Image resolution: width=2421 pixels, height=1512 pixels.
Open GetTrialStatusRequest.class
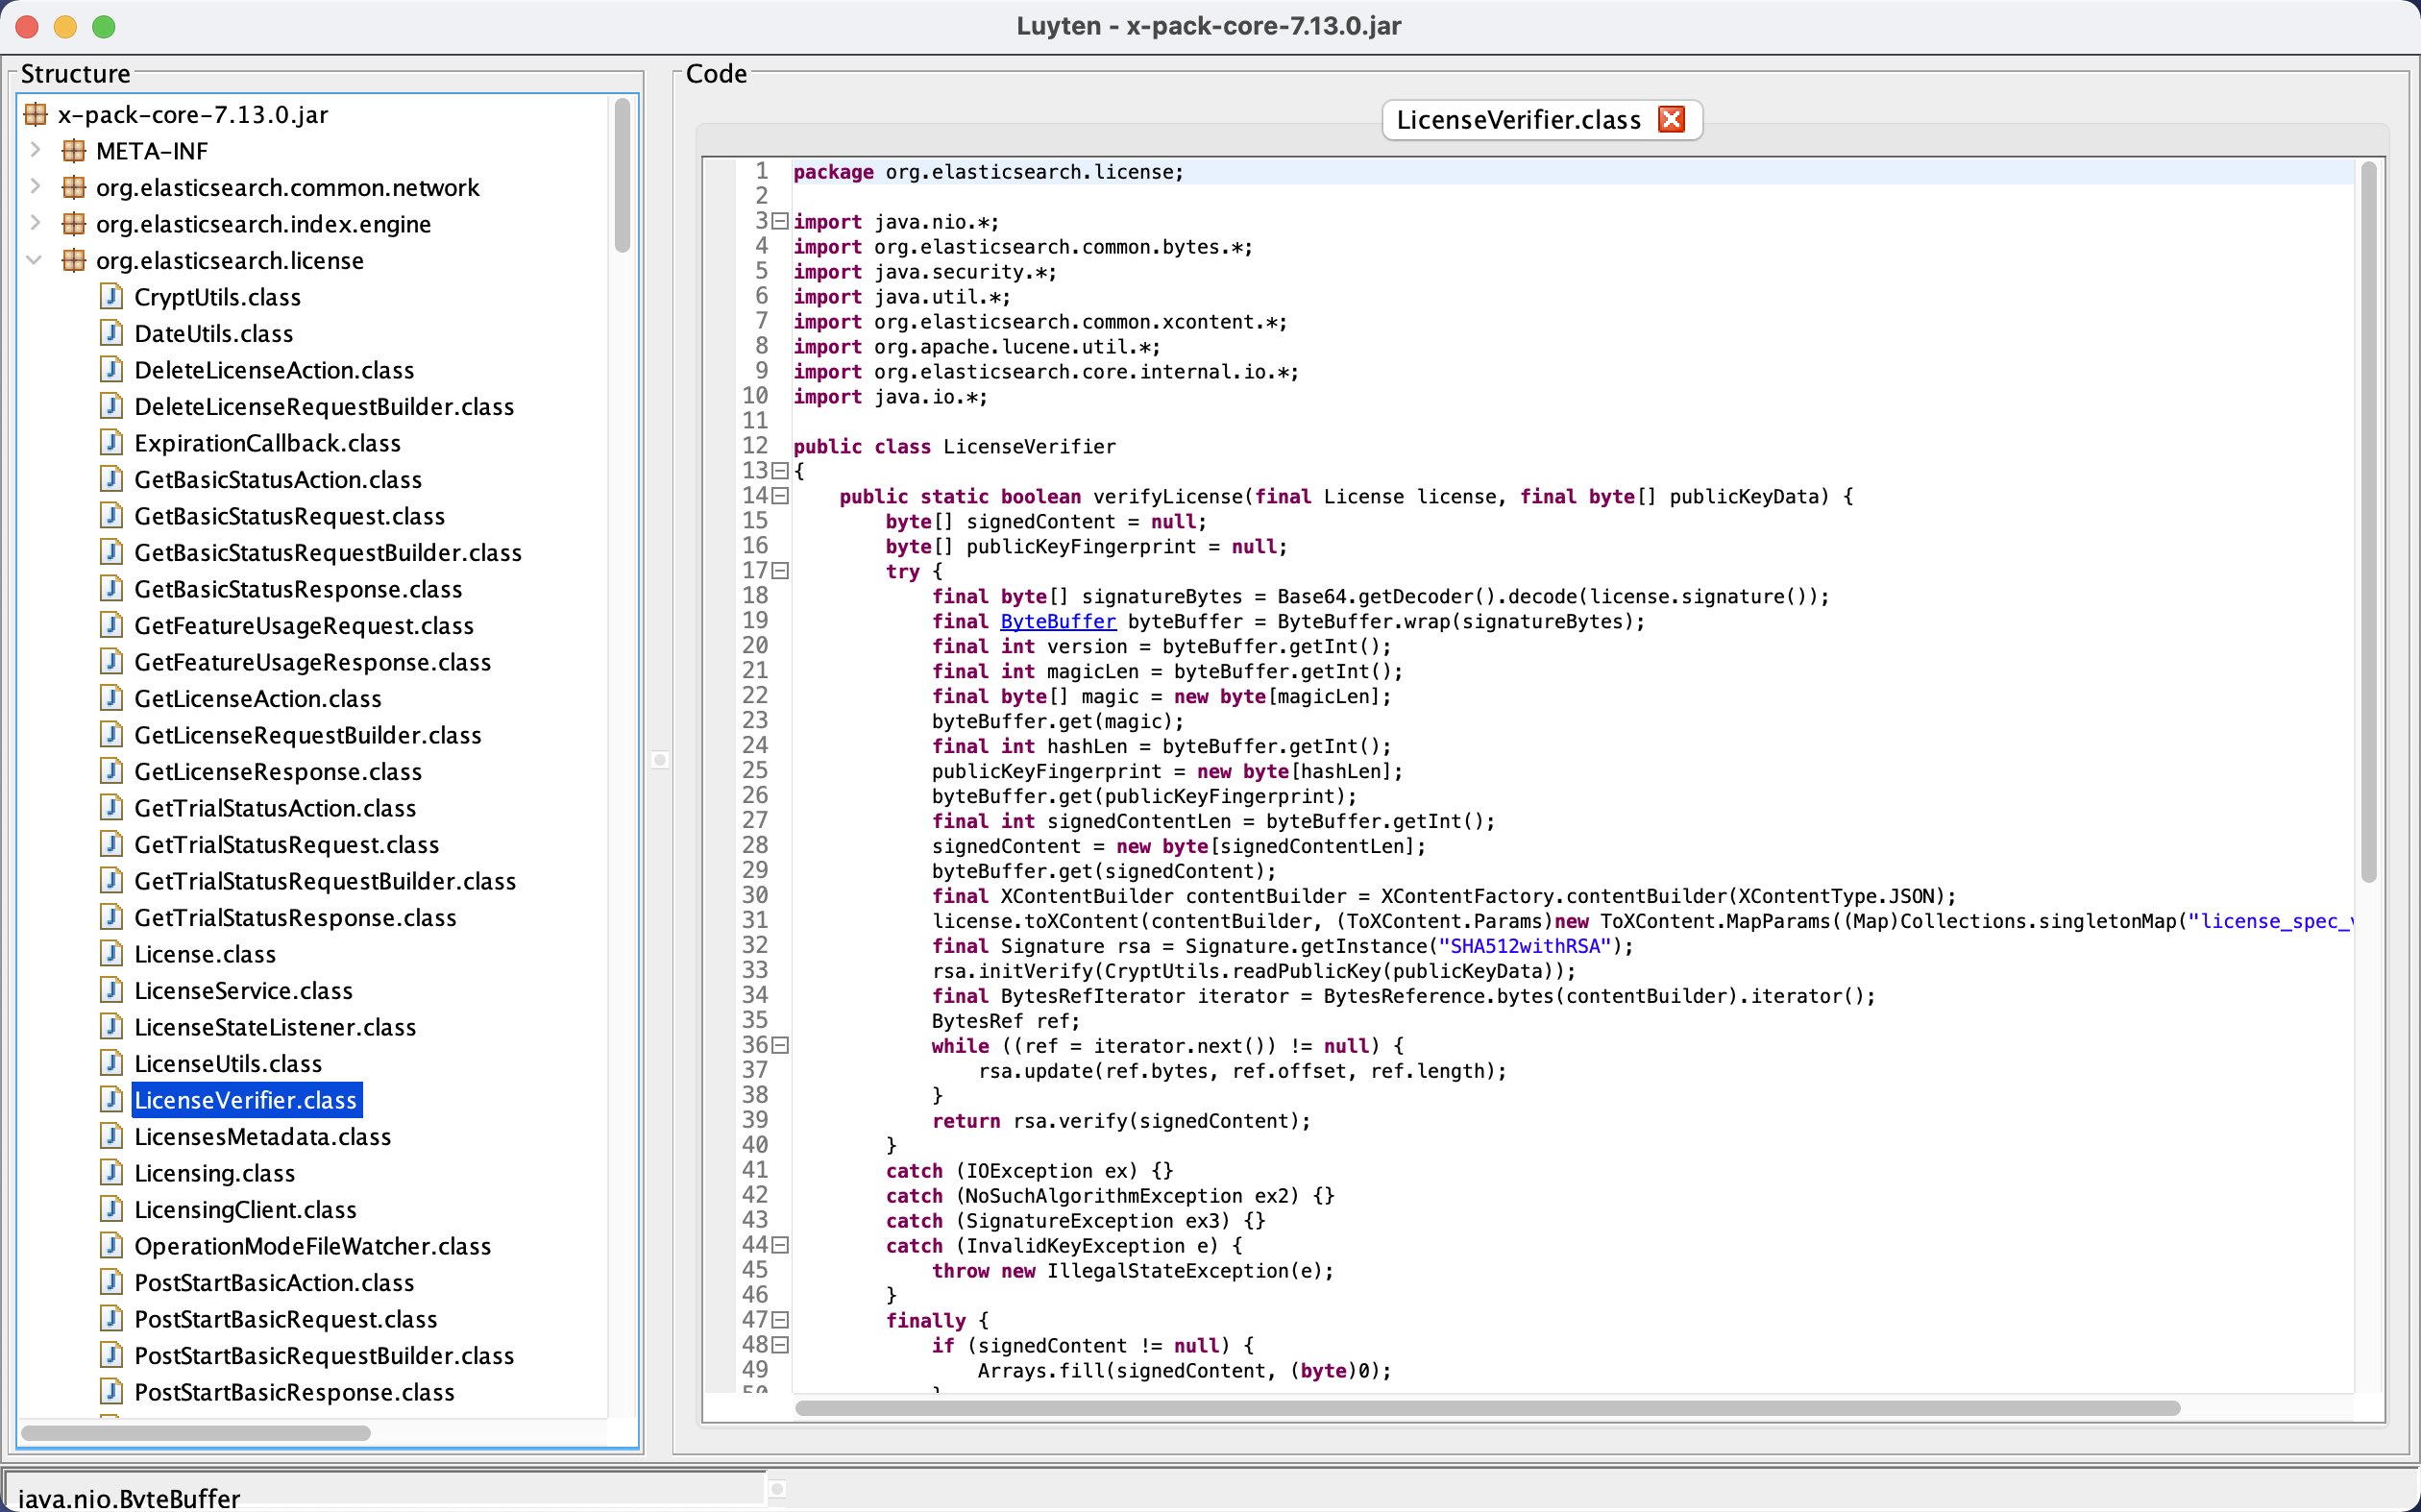[286, 844]
